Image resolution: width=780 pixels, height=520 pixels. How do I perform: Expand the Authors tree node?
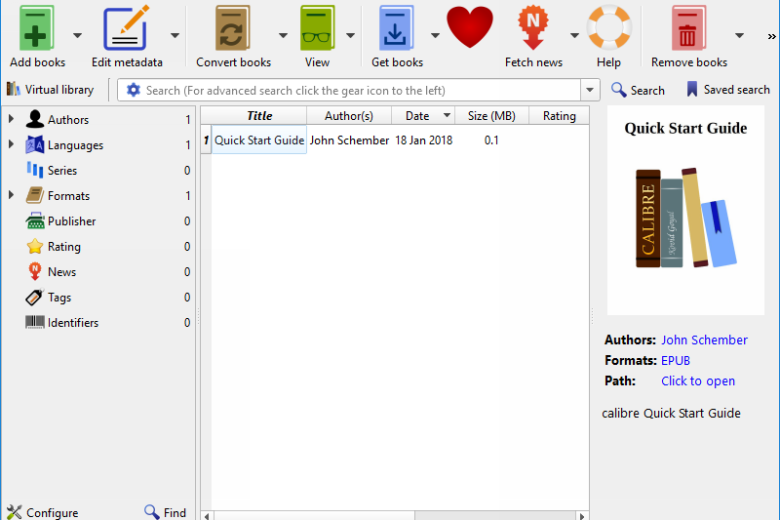11,119
